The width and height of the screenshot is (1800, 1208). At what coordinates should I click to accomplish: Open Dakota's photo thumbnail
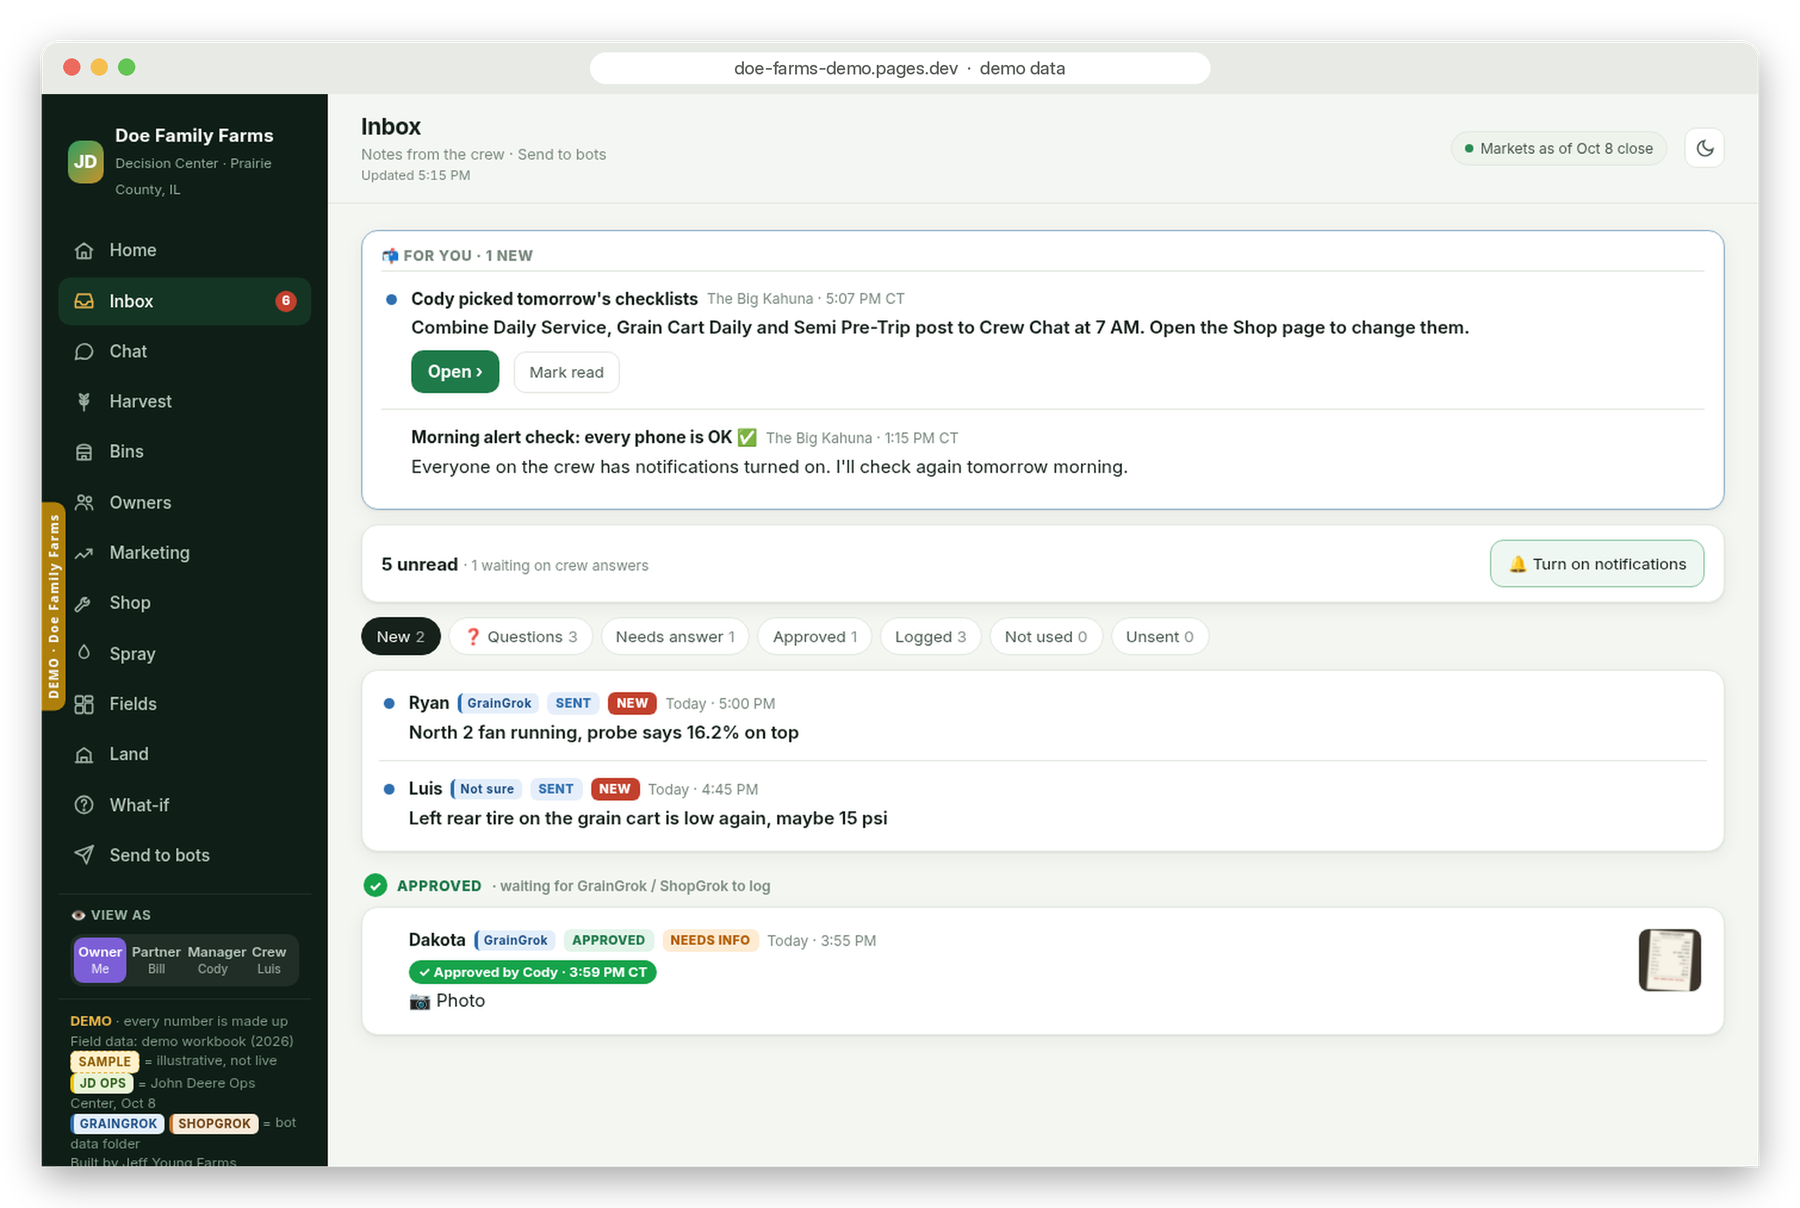coord(1669,960)
